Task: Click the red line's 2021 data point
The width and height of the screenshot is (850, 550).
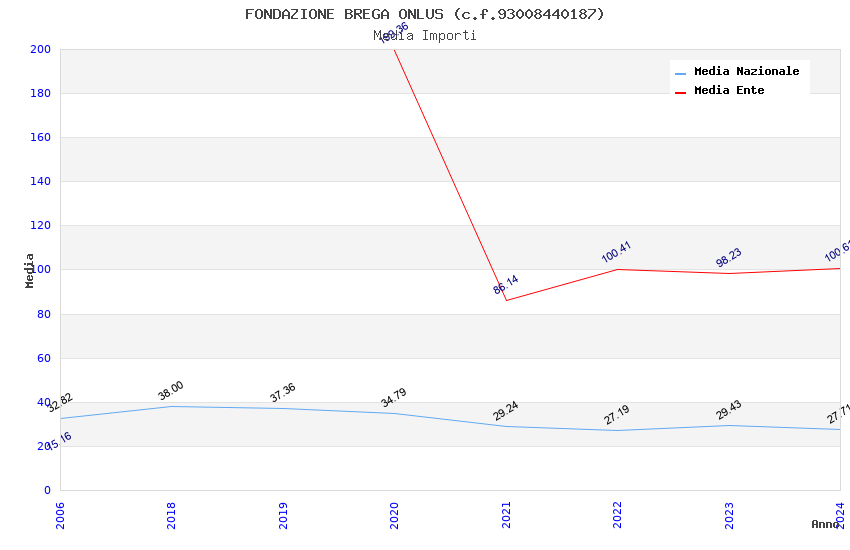Action: click(x=506, y=300)
